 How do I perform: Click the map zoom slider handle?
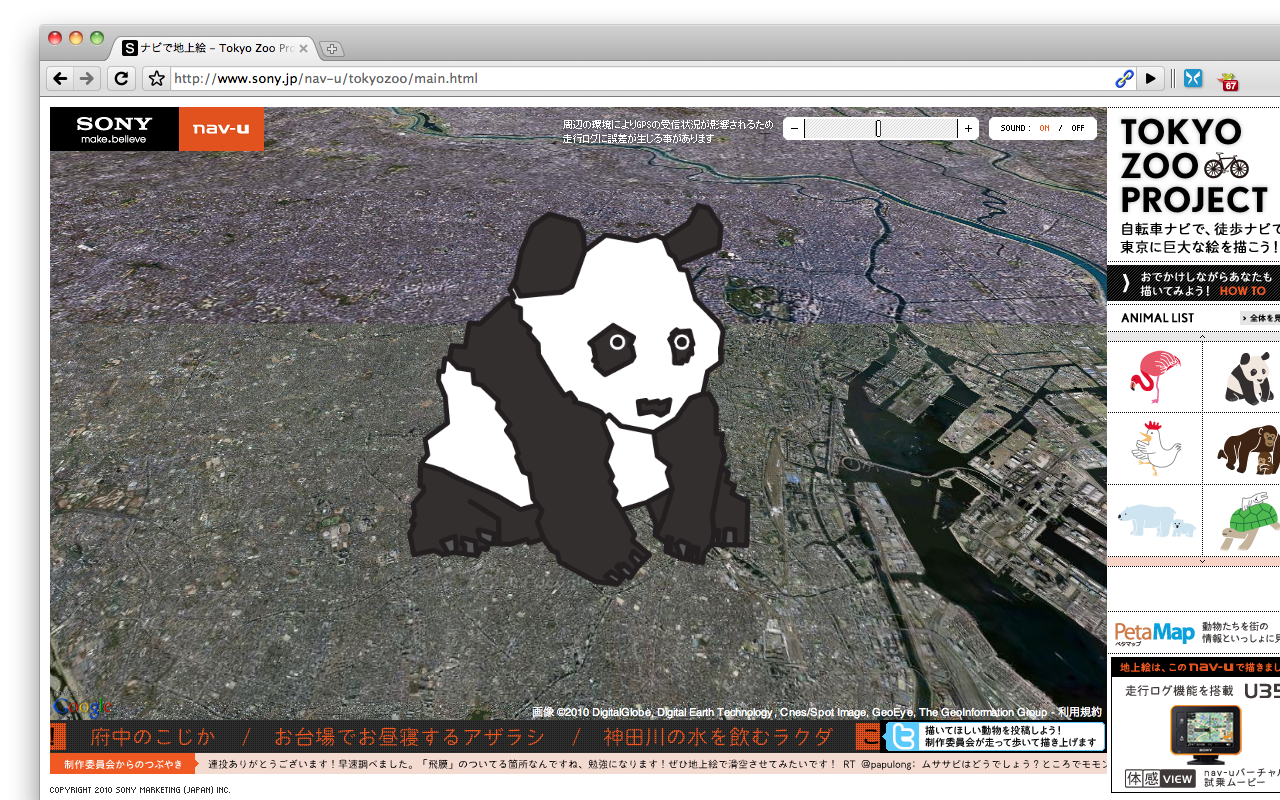[878, 128]
